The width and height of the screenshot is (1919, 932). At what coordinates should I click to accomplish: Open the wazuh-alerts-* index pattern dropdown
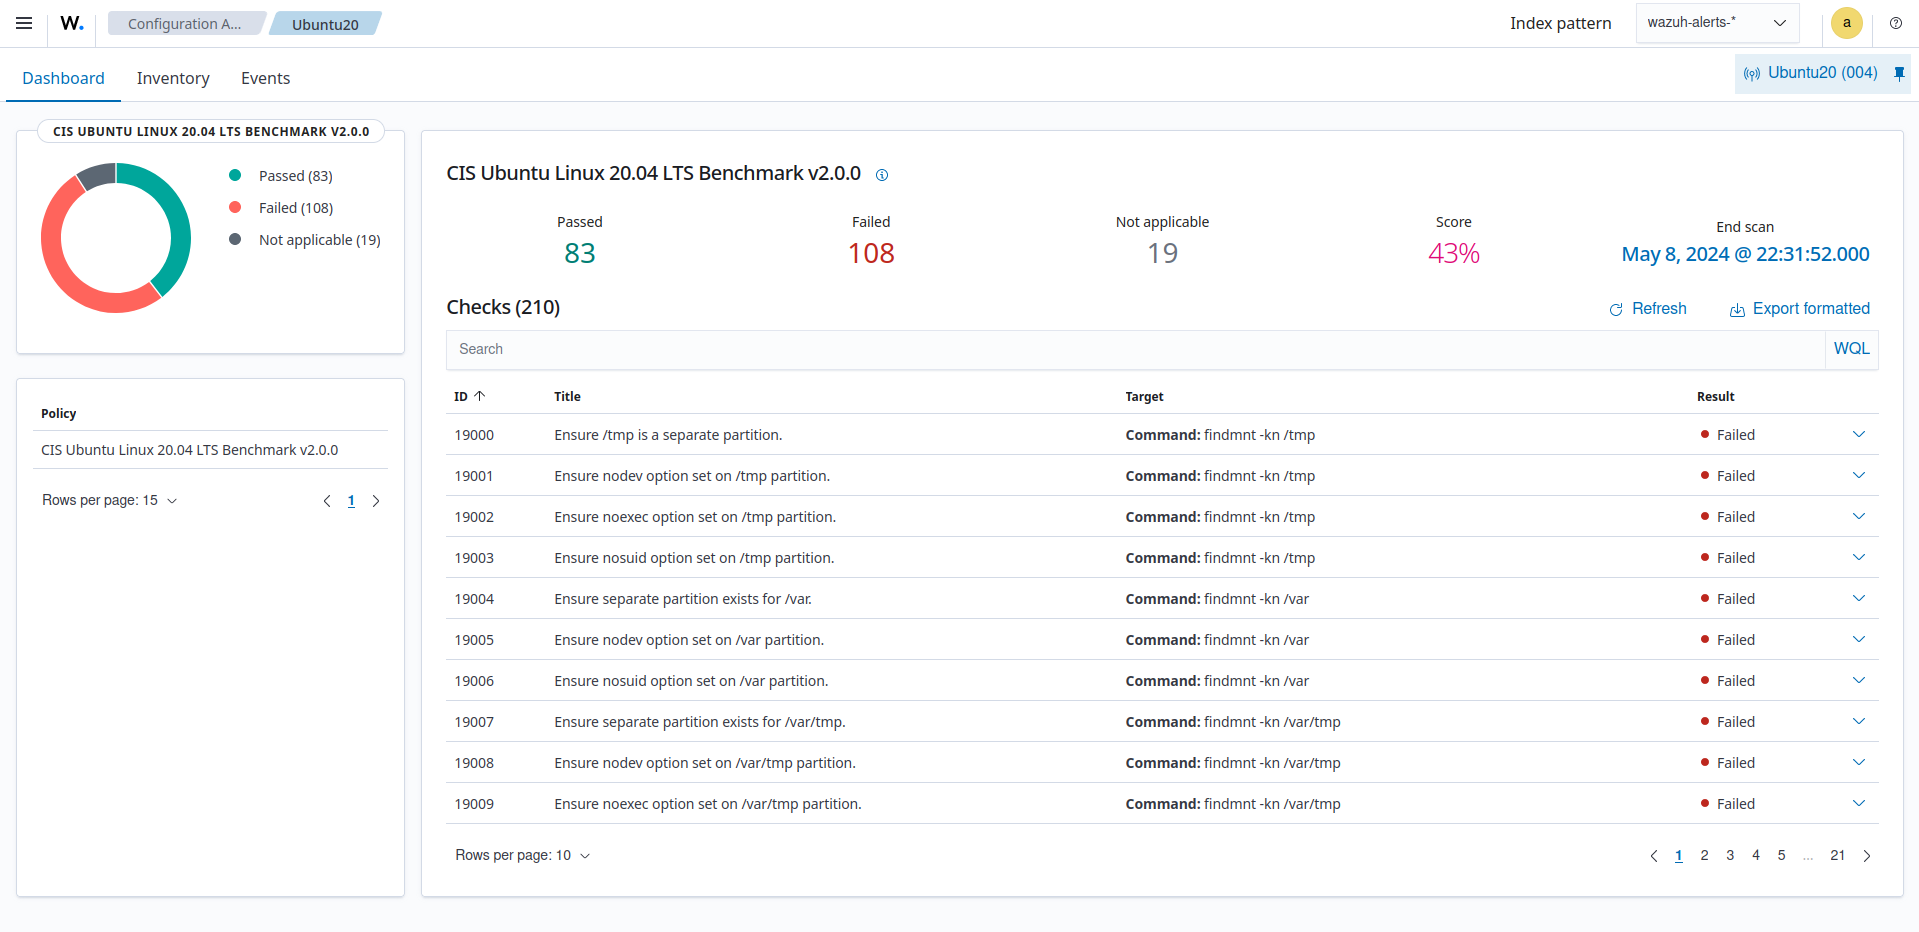tap(1716, 22)
